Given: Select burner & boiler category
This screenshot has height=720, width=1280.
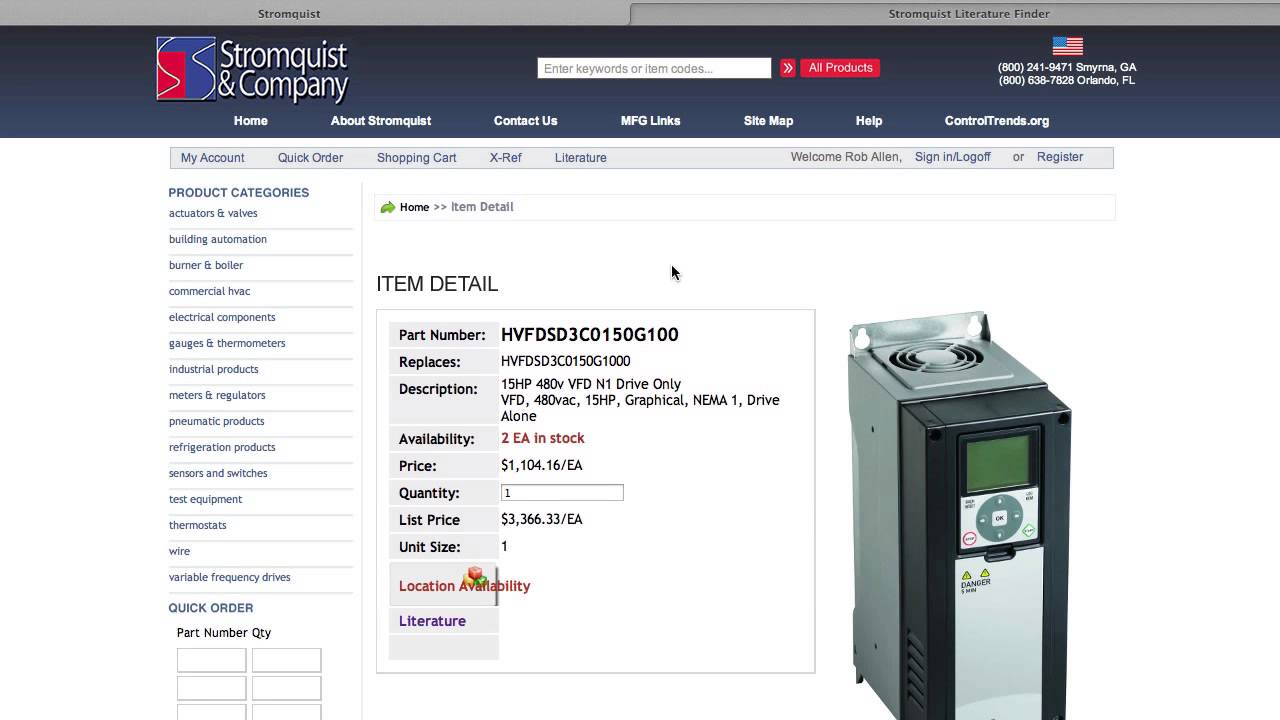Looking at the screenshot, I should [x=206, y=265].
